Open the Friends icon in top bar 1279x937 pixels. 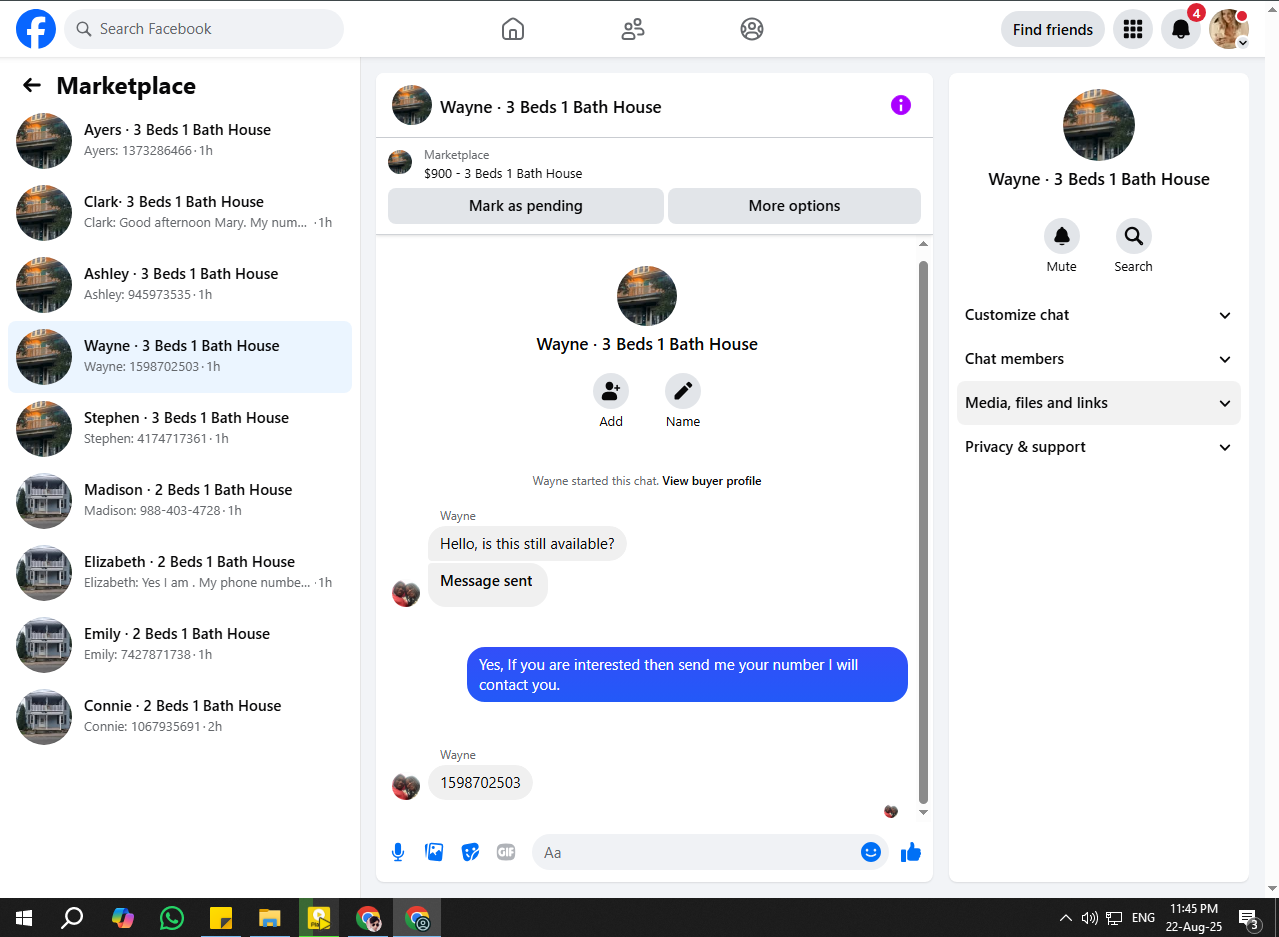[x=633, y=29]
